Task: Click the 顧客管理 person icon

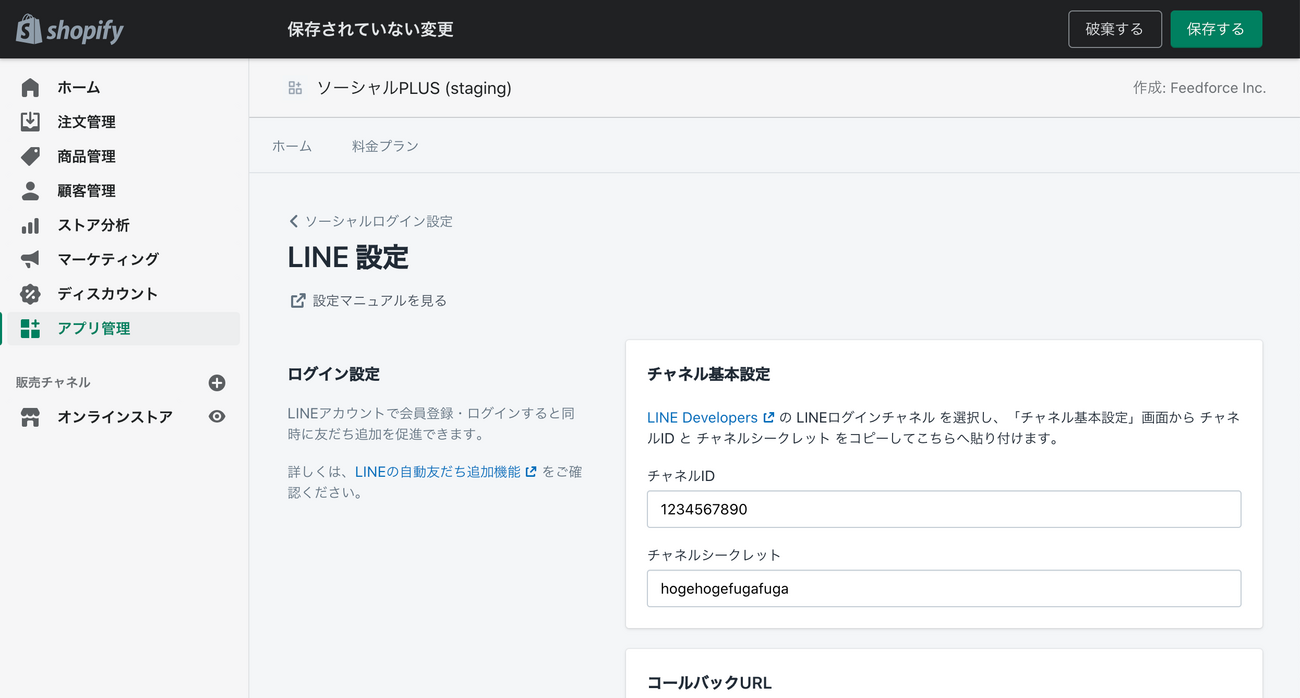Action: click(x=30, y=191)
